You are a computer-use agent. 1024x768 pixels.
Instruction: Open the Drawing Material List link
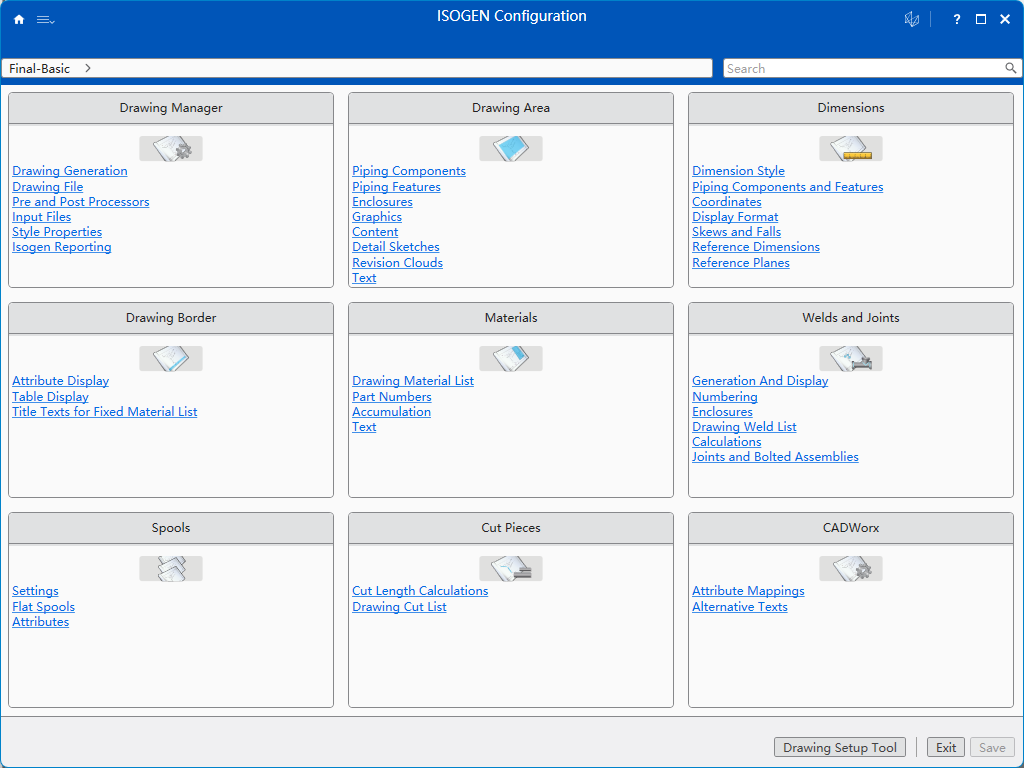413,381
